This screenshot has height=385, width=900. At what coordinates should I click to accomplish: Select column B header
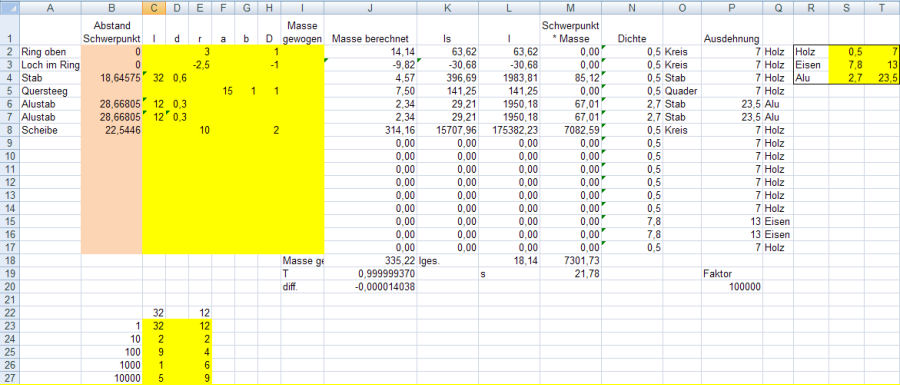point(111,7)
